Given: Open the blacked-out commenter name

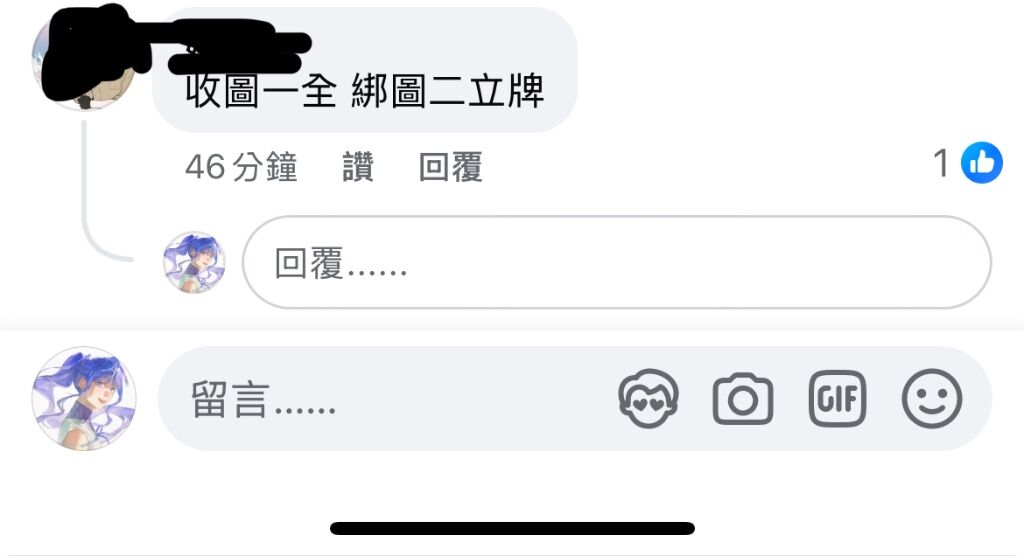Looking at the screenshot, I should [x=238, y=47].
